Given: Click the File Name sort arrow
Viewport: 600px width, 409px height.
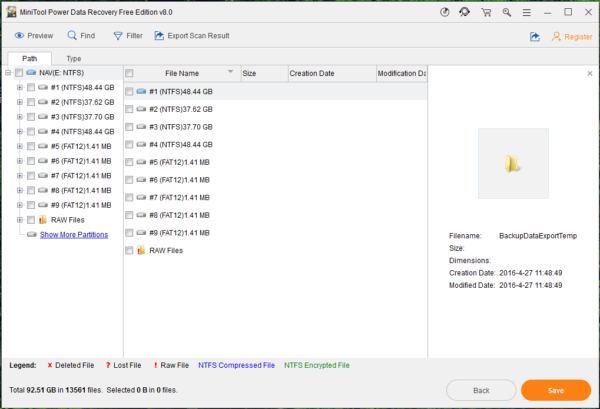Looking at the screenshot, I should 230,72.
